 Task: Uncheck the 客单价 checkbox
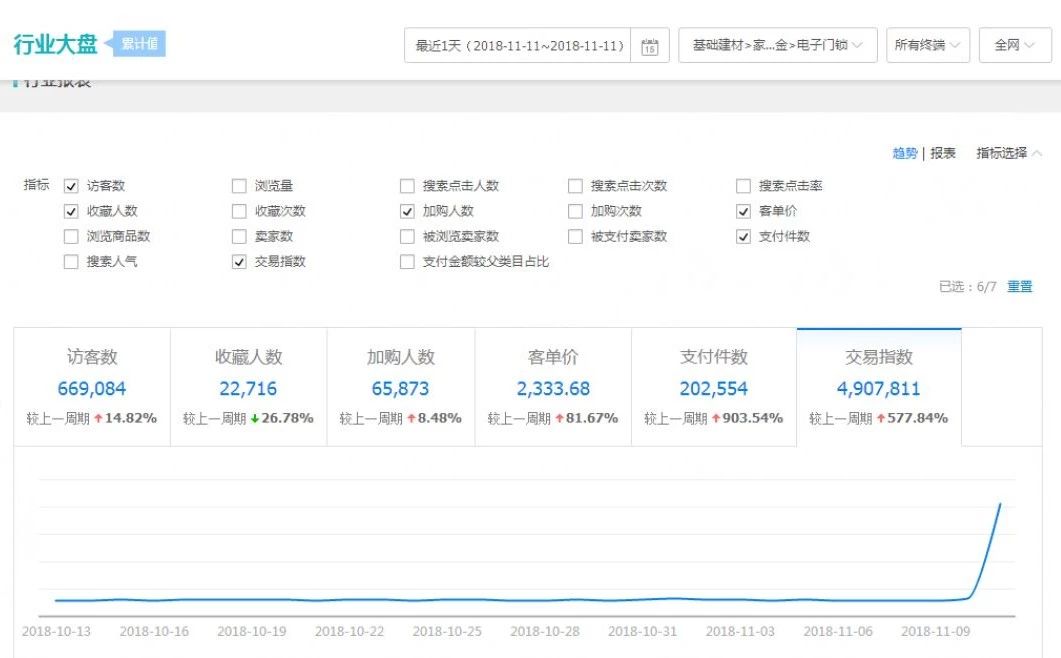click(743, 211)
